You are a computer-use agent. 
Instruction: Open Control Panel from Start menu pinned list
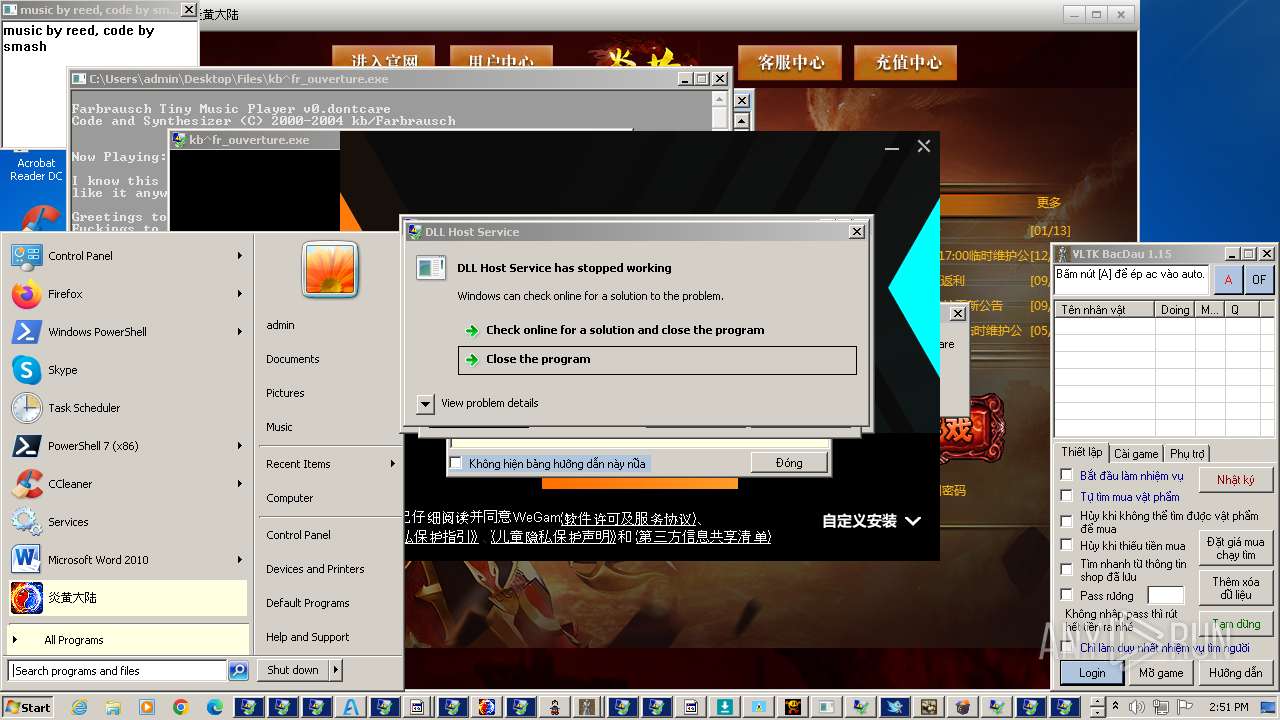coord(127,256)
